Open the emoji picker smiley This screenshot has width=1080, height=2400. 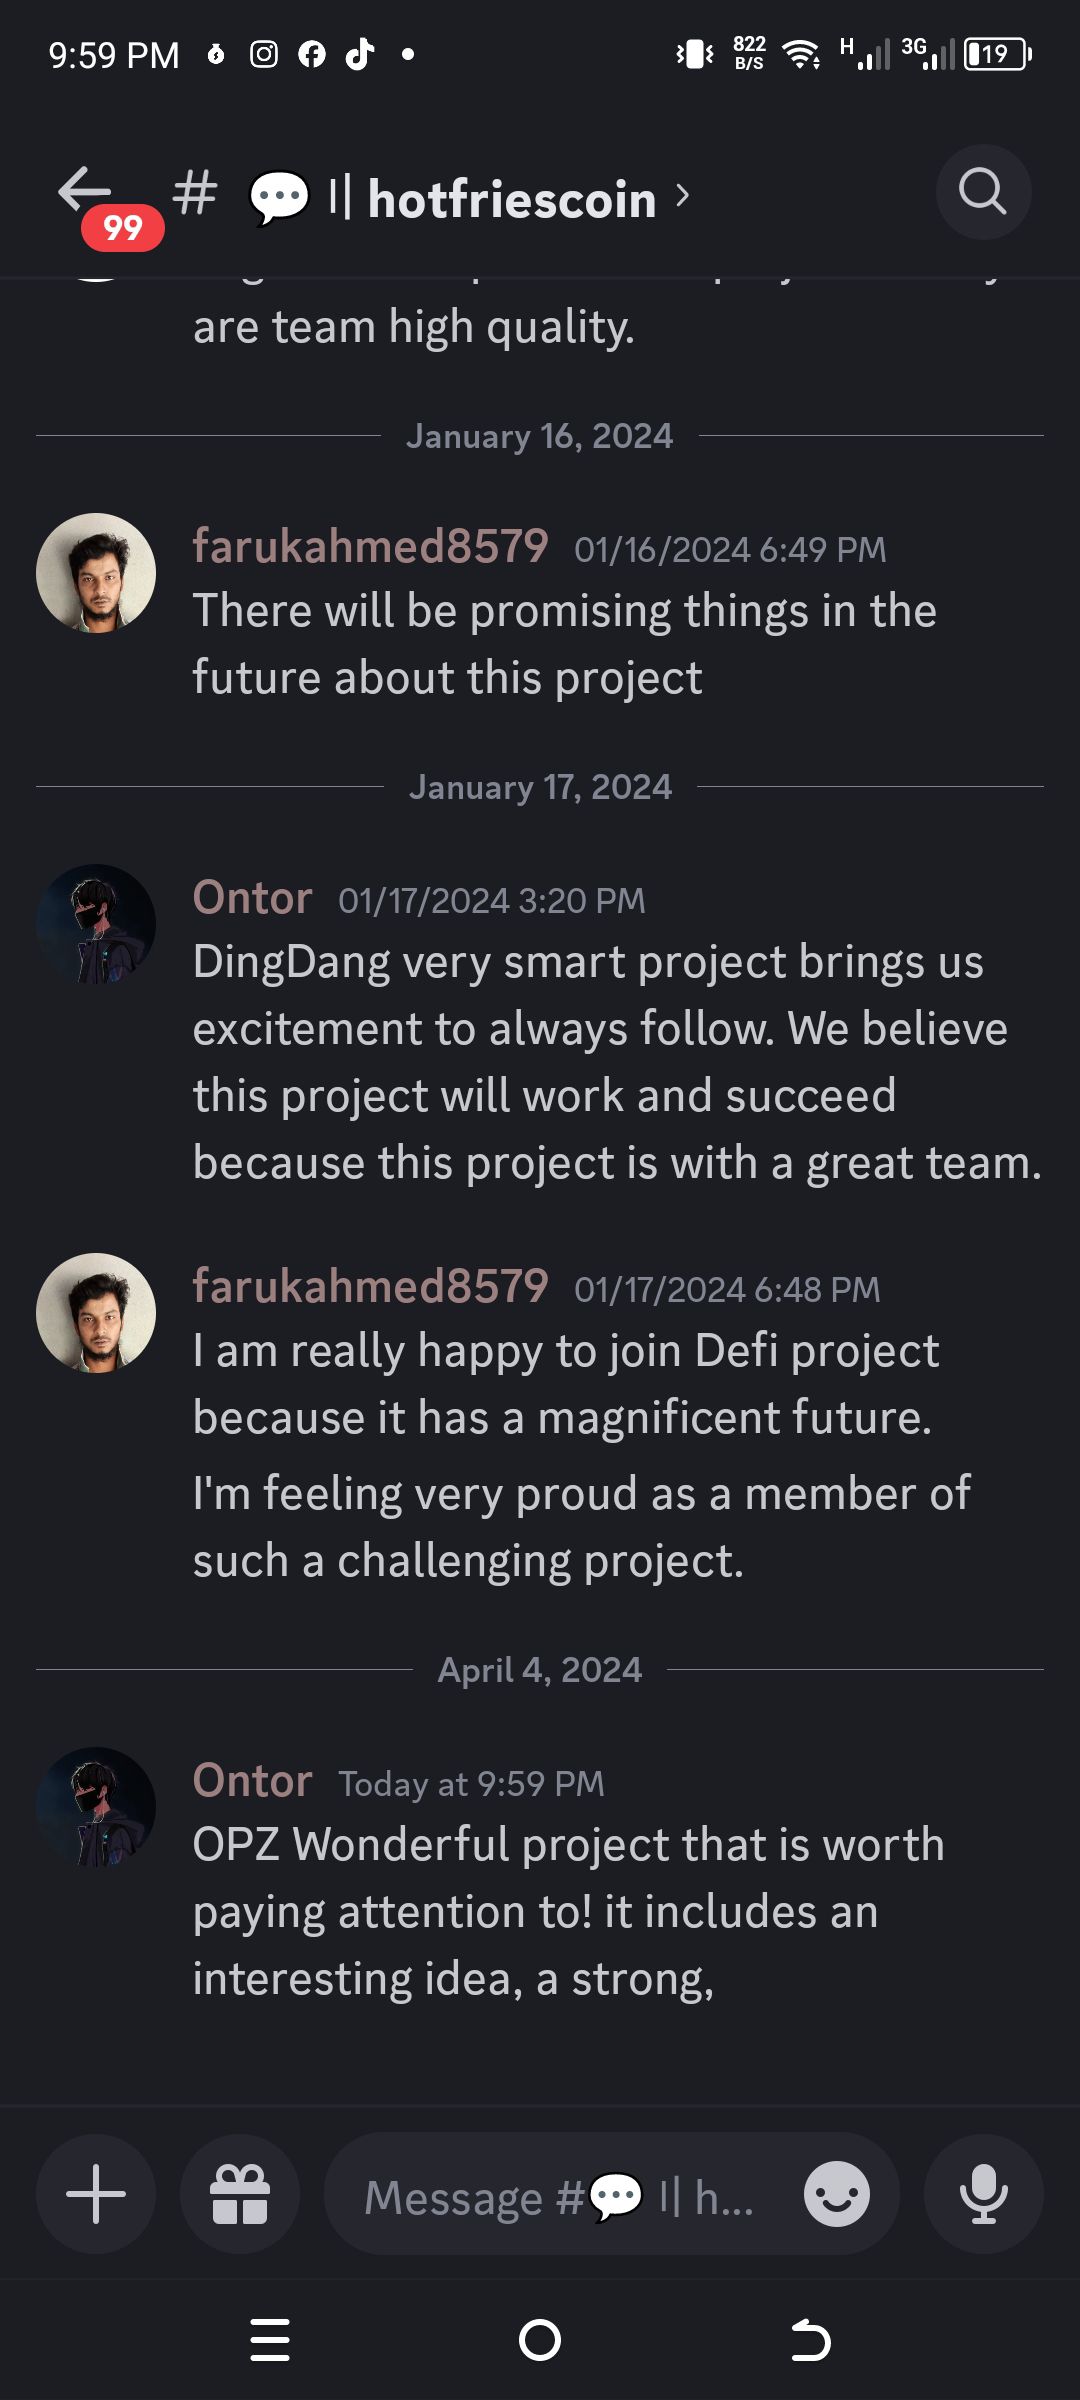click(837, 2194)
